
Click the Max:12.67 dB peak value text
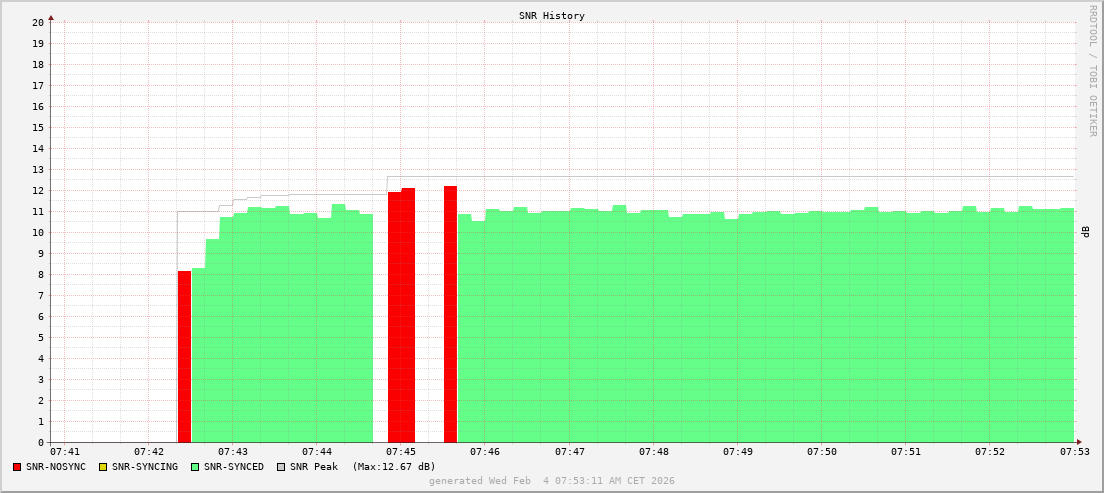[394, 467]
